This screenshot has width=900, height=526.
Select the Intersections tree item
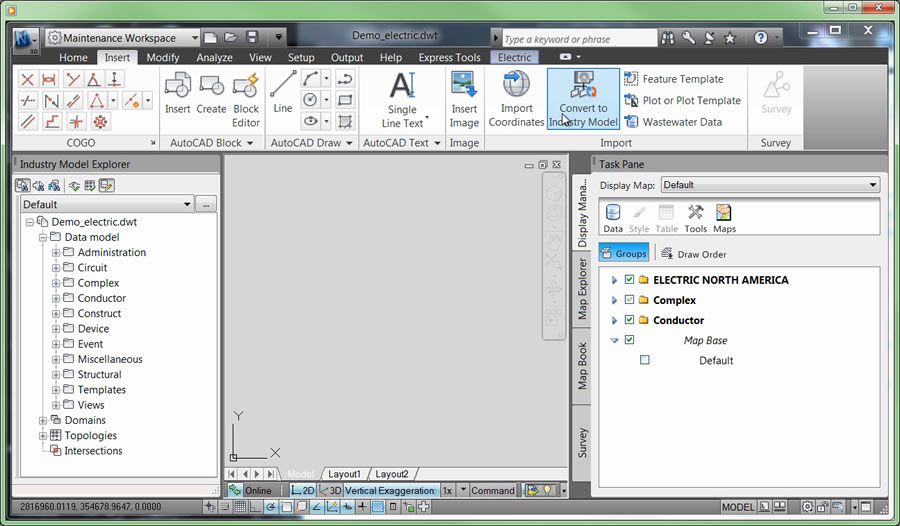pyautogui.click(x=93, y=451)
